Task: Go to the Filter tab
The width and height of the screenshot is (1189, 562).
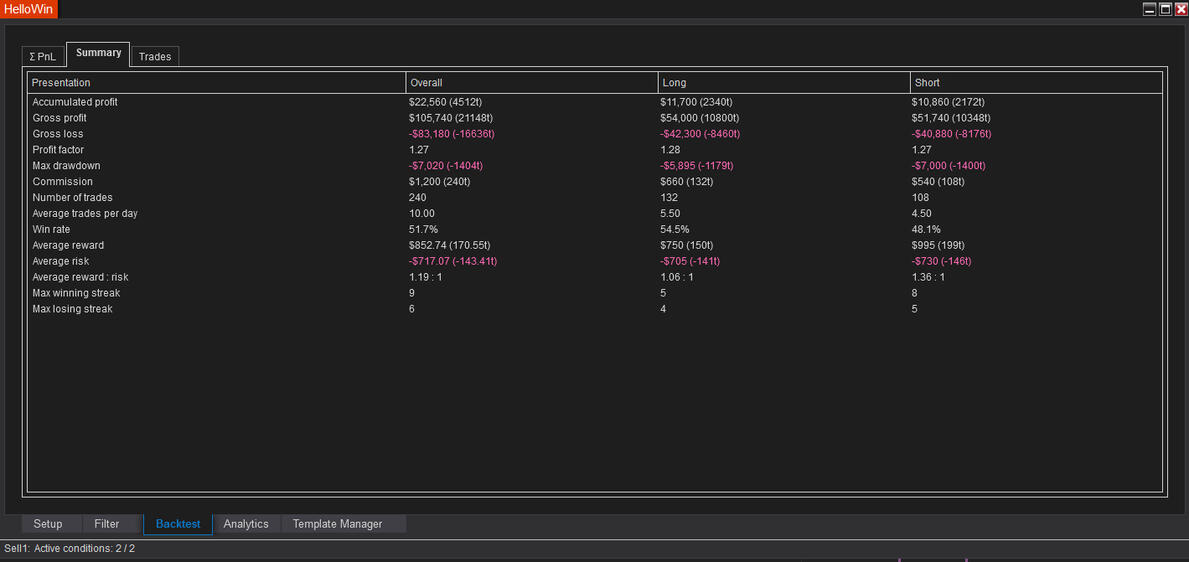Action: [107, 524]
